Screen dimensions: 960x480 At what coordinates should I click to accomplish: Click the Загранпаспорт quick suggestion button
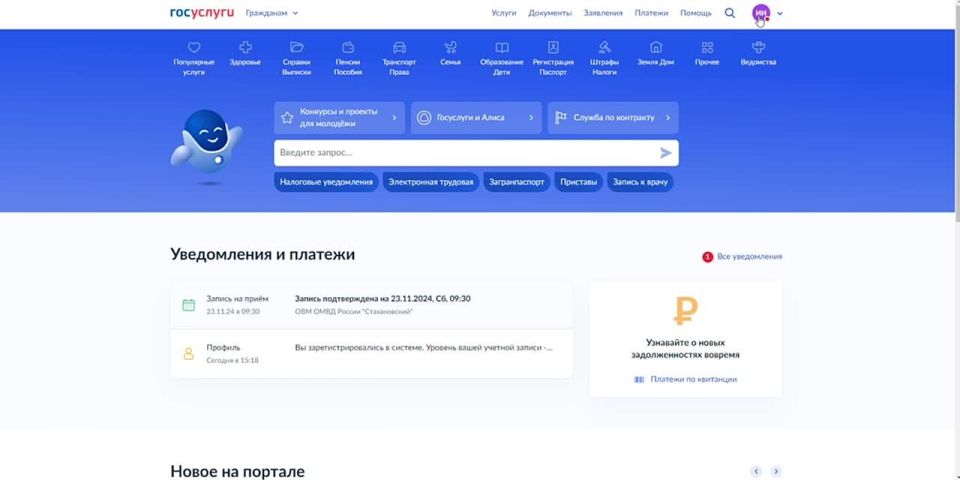(x=517, y=182)
